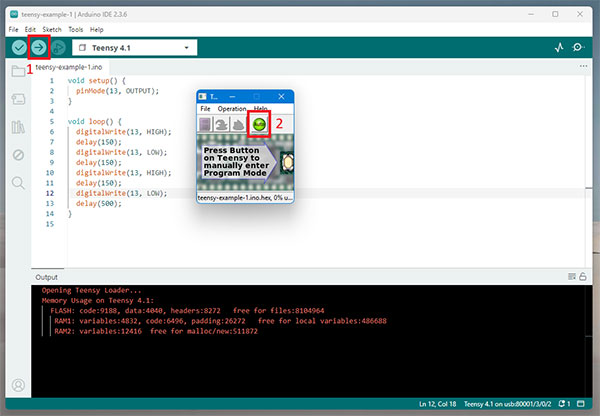Open the Library Manager sidebar panel
The width and height of the screenshot is (600, 416).
(x=18, y=127)
